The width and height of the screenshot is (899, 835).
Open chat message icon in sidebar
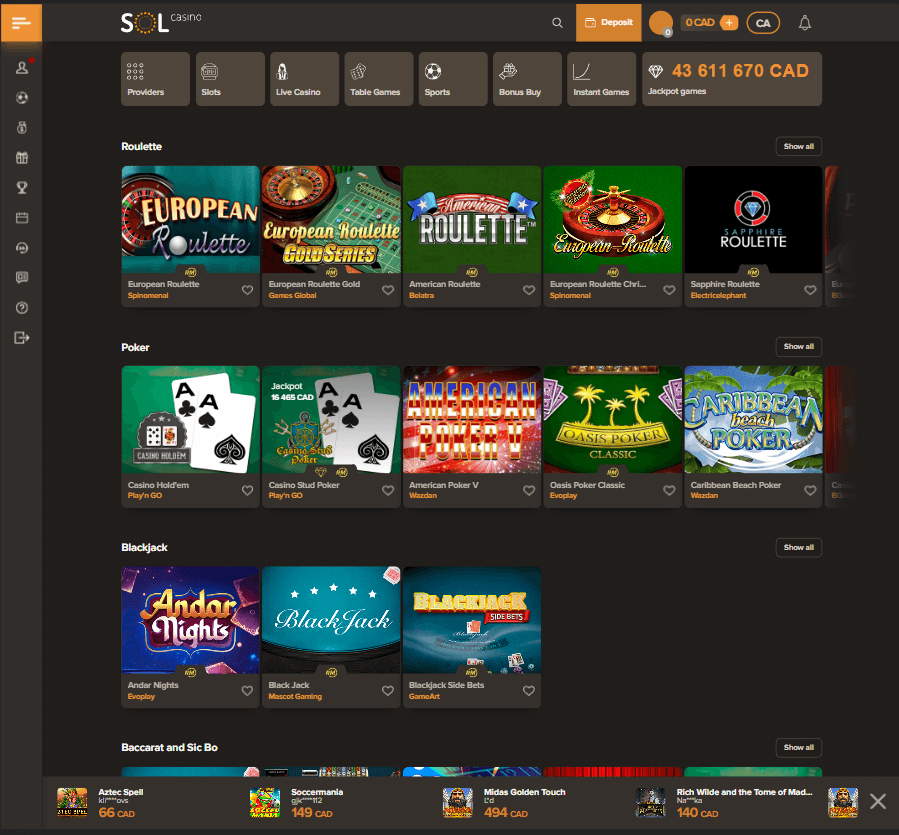point(22,278)
